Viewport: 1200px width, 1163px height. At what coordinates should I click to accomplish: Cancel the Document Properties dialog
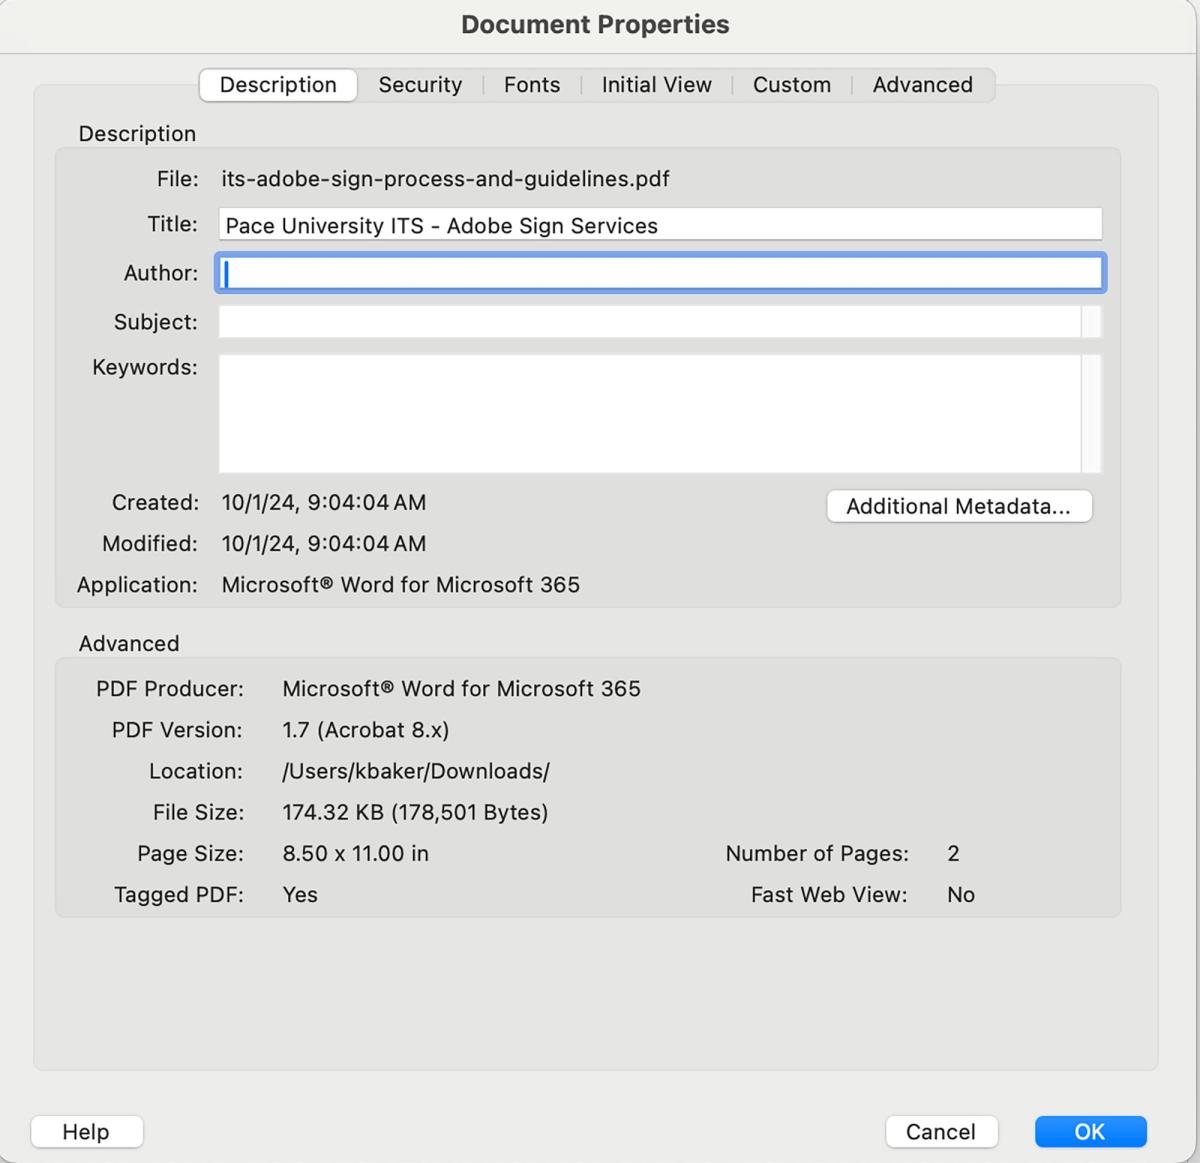941,1131
